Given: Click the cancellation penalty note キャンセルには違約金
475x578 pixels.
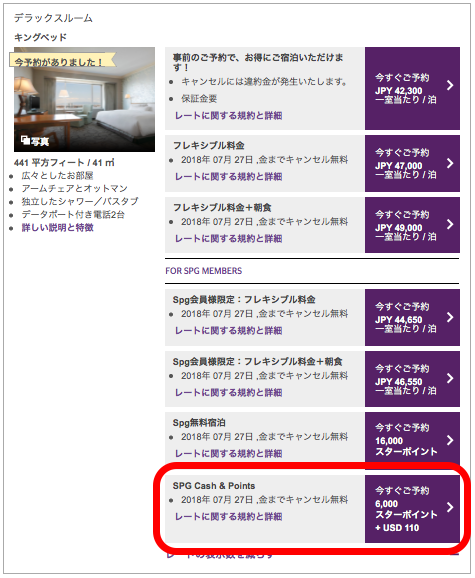Looking at the screenshot, I should click(264, 82).
